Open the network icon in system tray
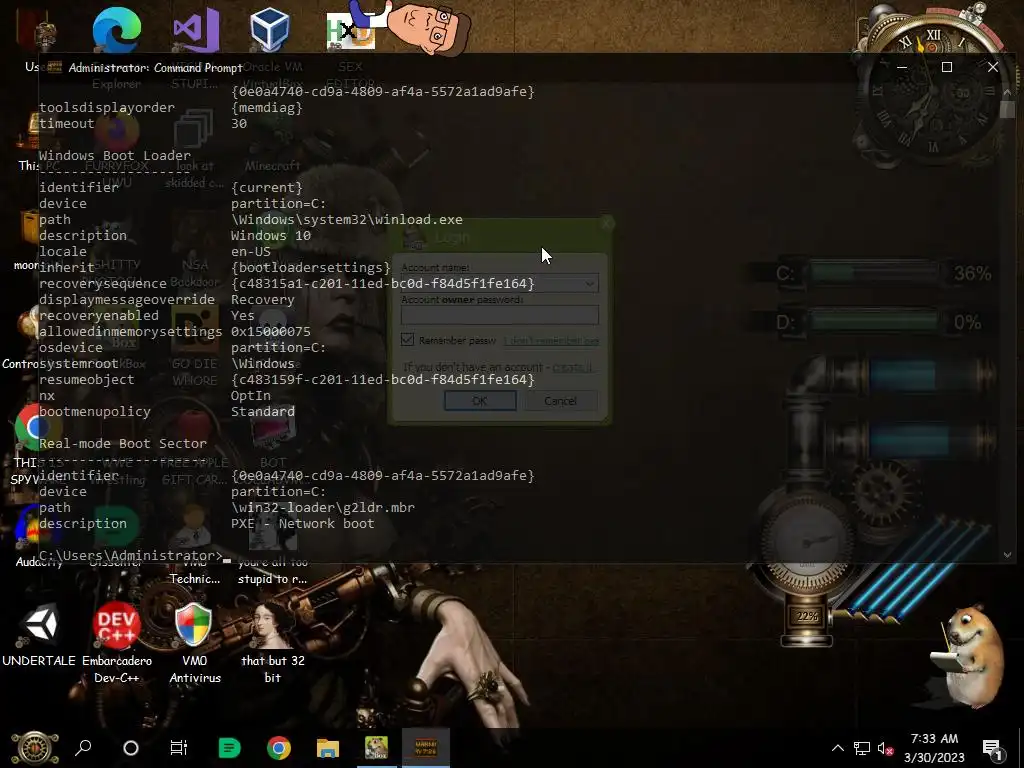 (862, 748)
